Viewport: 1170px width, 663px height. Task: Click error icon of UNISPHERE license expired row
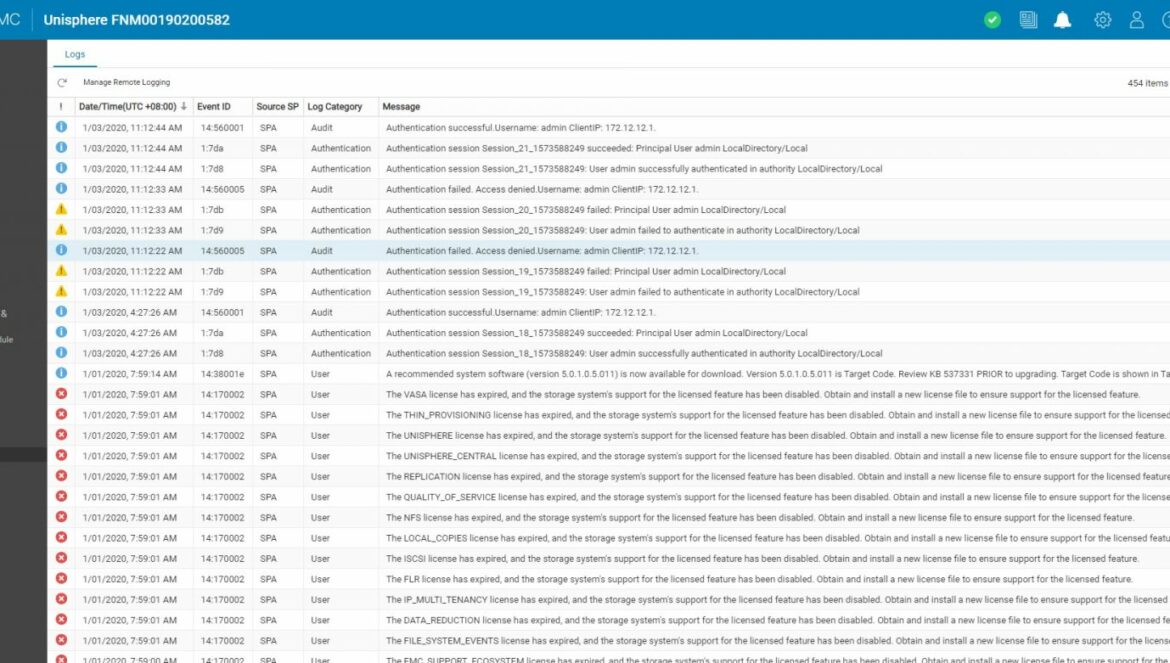tap(61, 435)
